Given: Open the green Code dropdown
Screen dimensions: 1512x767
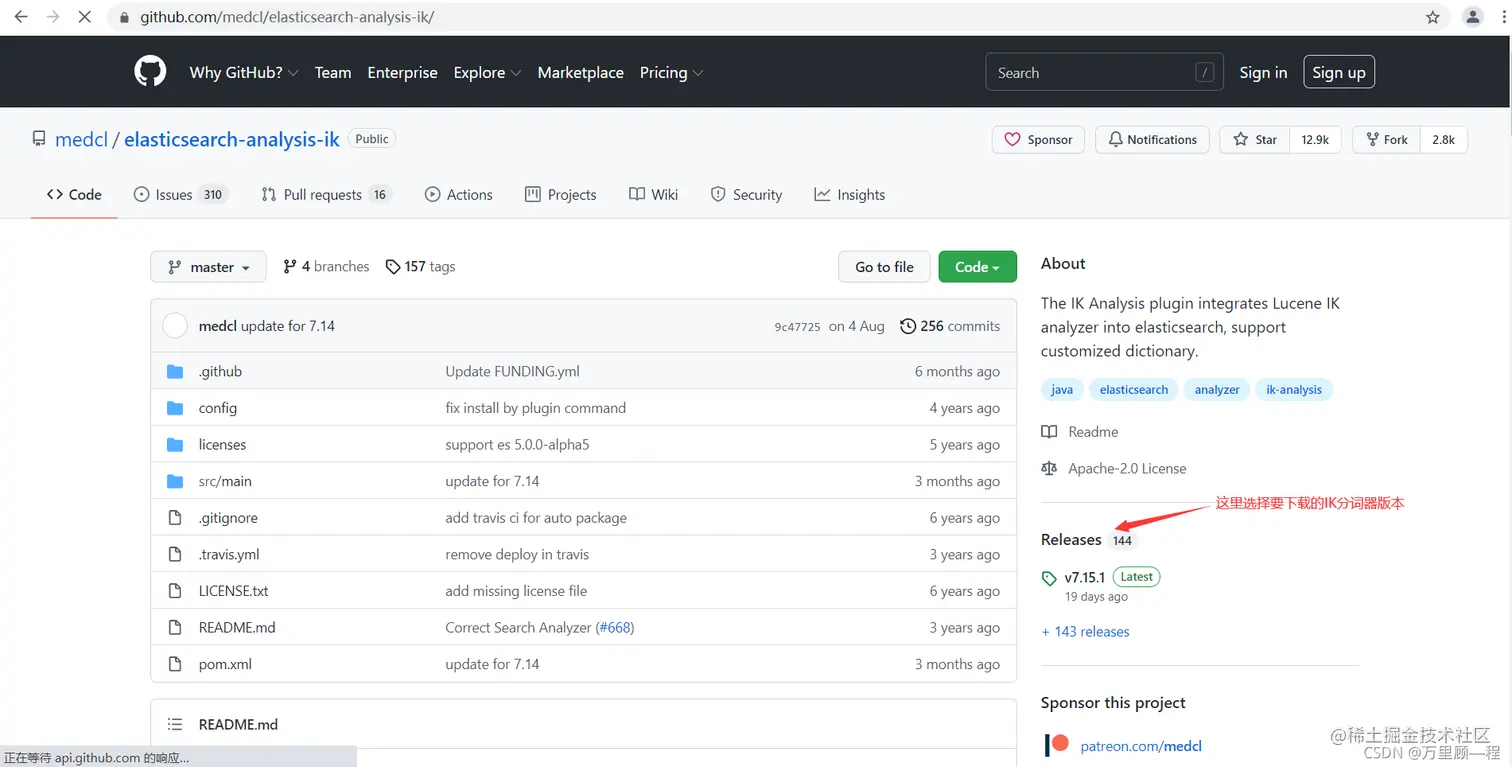Looking at the screenshot, I should (977, 267).
